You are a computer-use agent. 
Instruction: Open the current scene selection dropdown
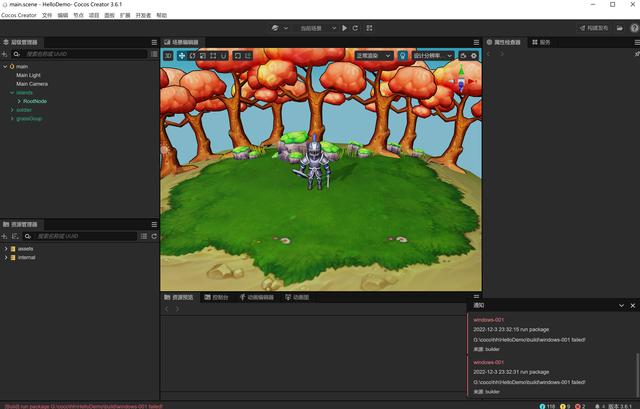click(318, 28)
